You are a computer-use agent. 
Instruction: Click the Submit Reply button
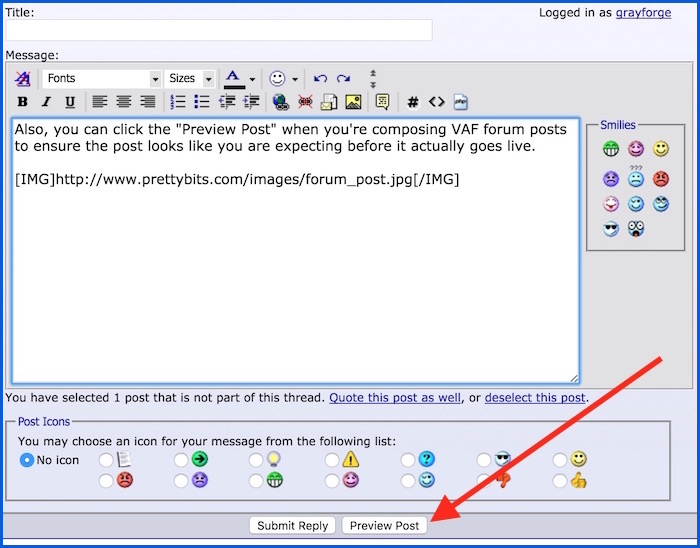(292, 526)
